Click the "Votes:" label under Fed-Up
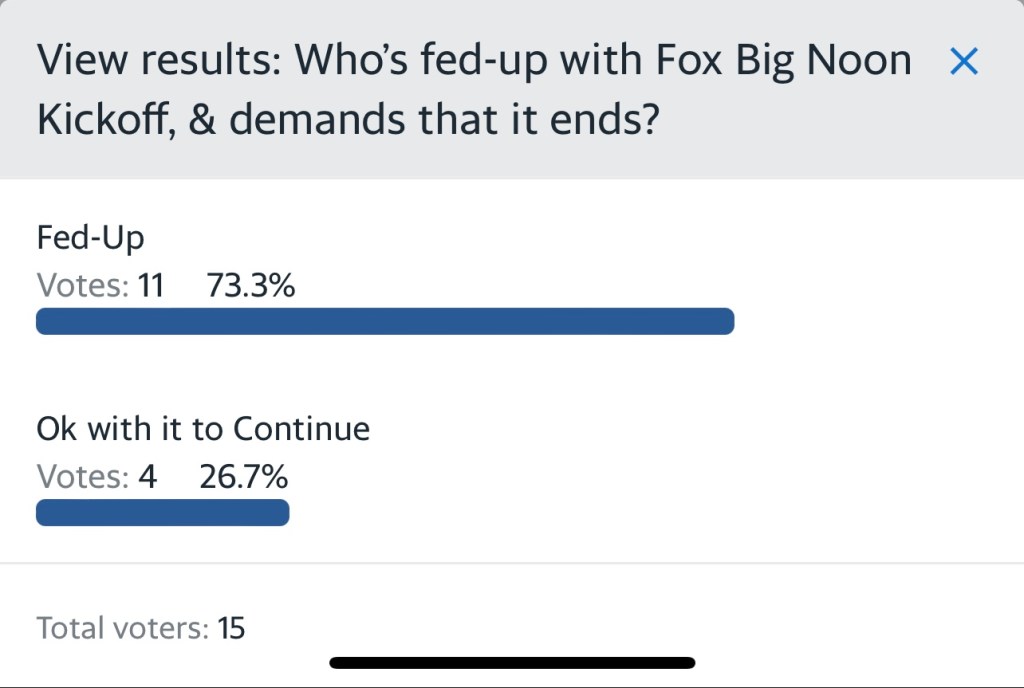The width and height of the screenshot is (1024, 688). tap(83, 287)
